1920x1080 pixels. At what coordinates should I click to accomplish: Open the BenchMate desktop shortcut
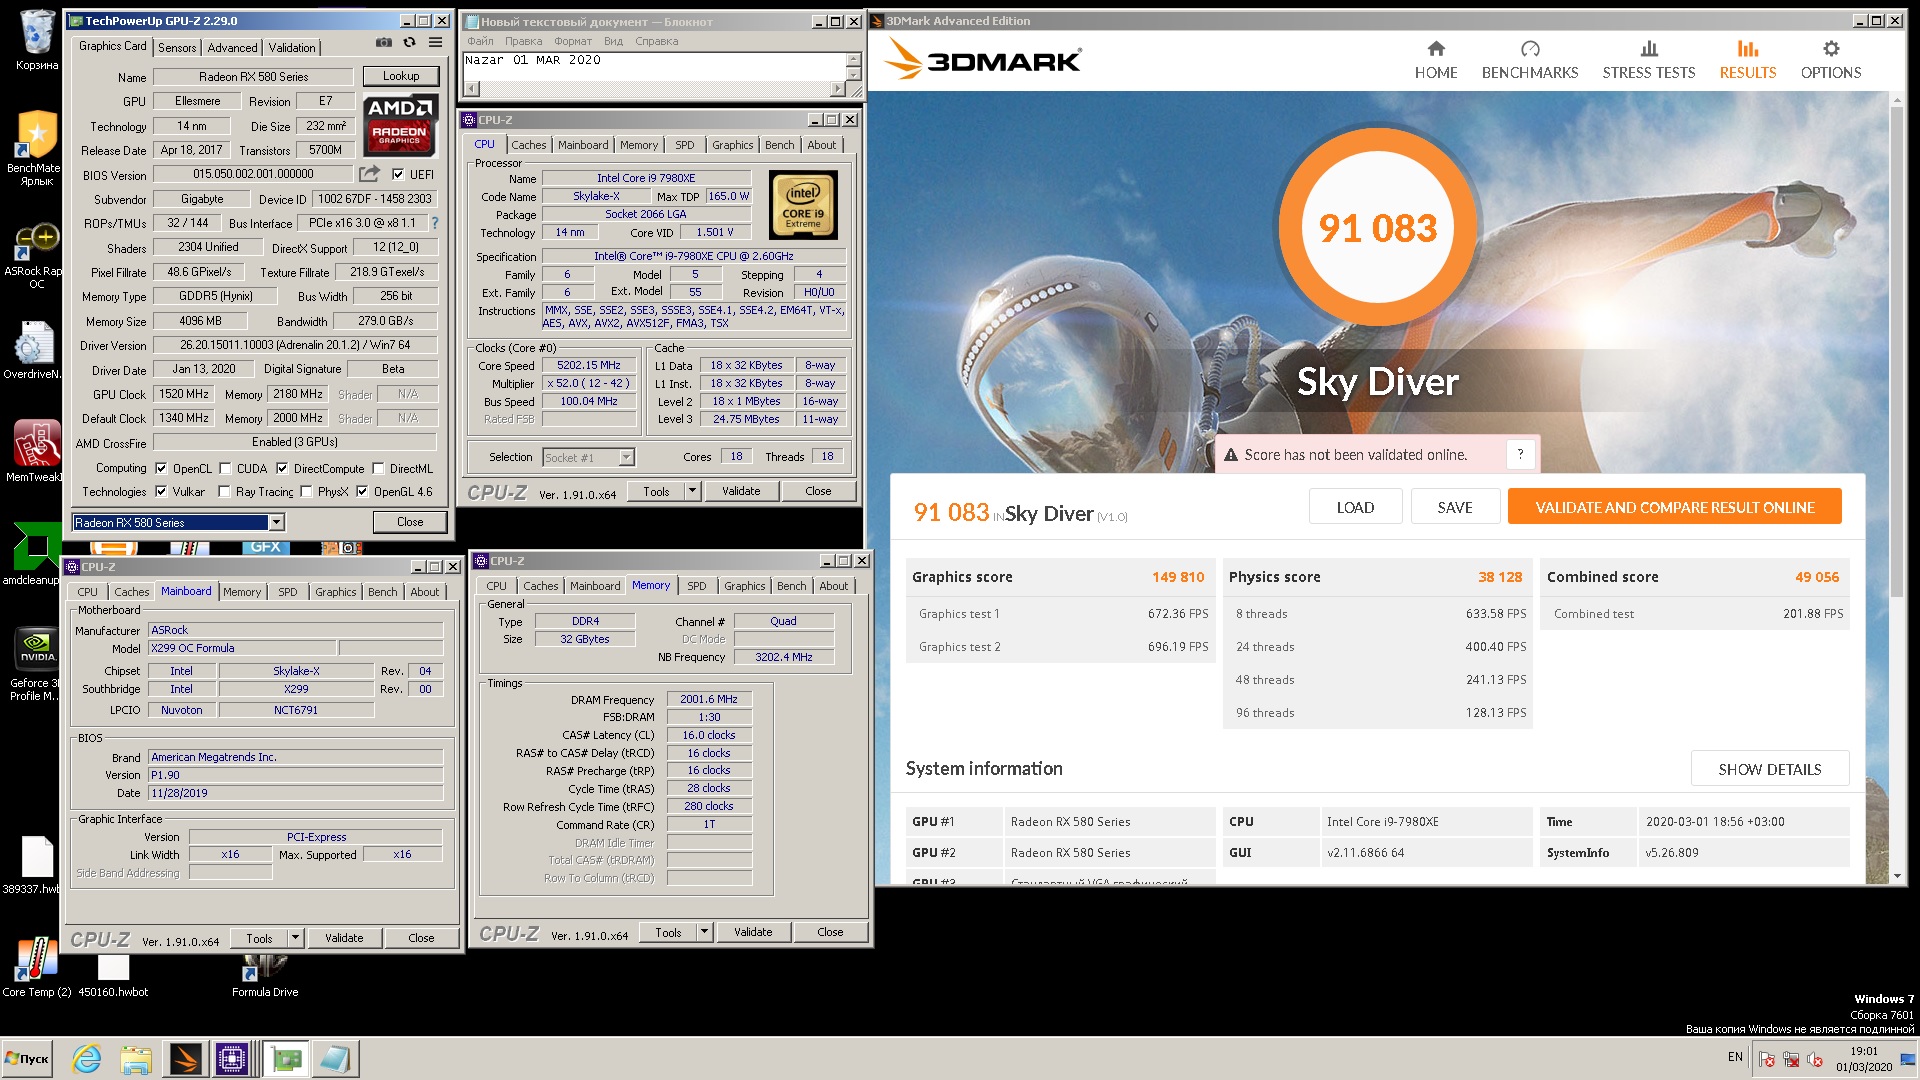click(37, 148)
